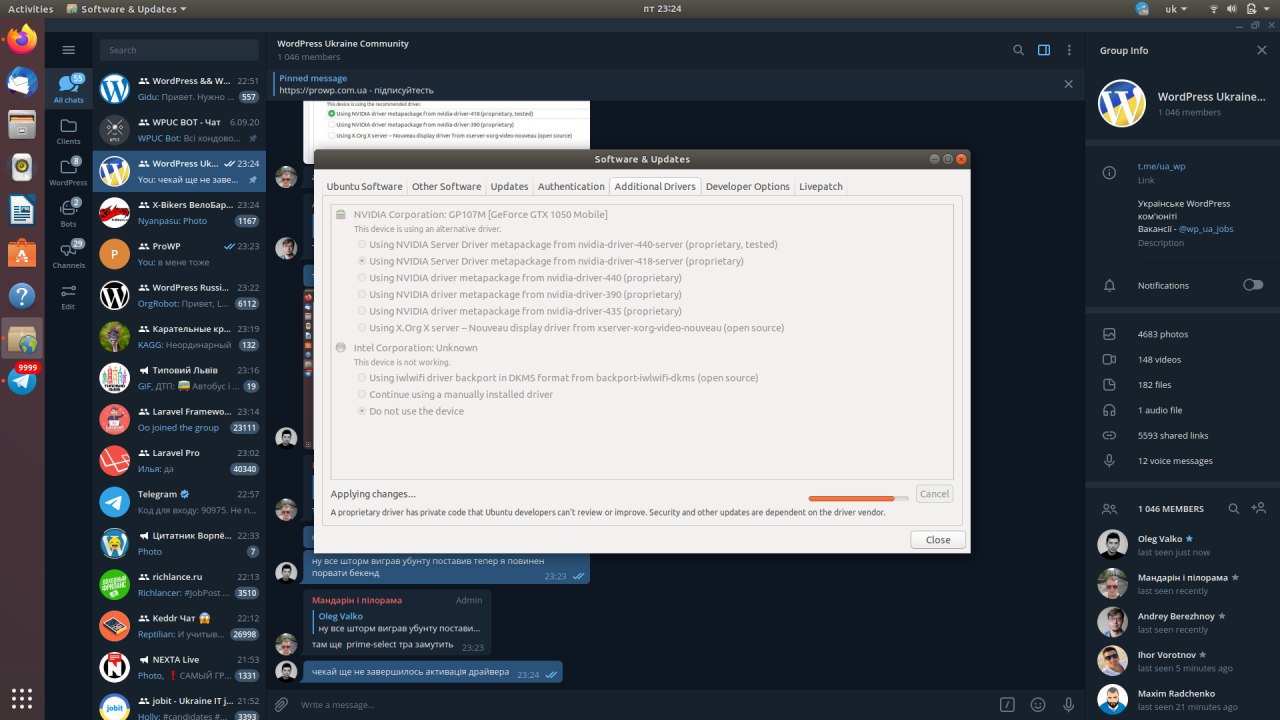Switch to the Developer Options tab
This screenshot has width=1280, height=720.
pos(747,186)
